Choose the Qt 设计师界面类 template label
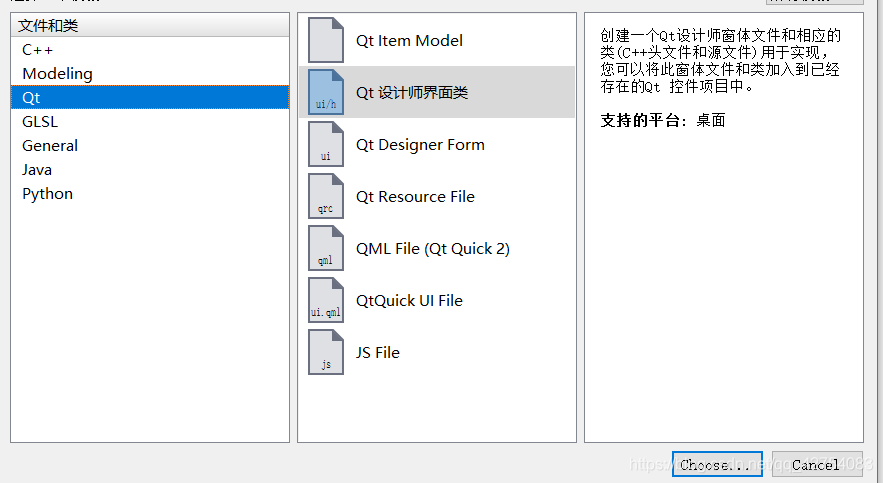The height and width of the screenshot is (483, 883). click(412, 92)
